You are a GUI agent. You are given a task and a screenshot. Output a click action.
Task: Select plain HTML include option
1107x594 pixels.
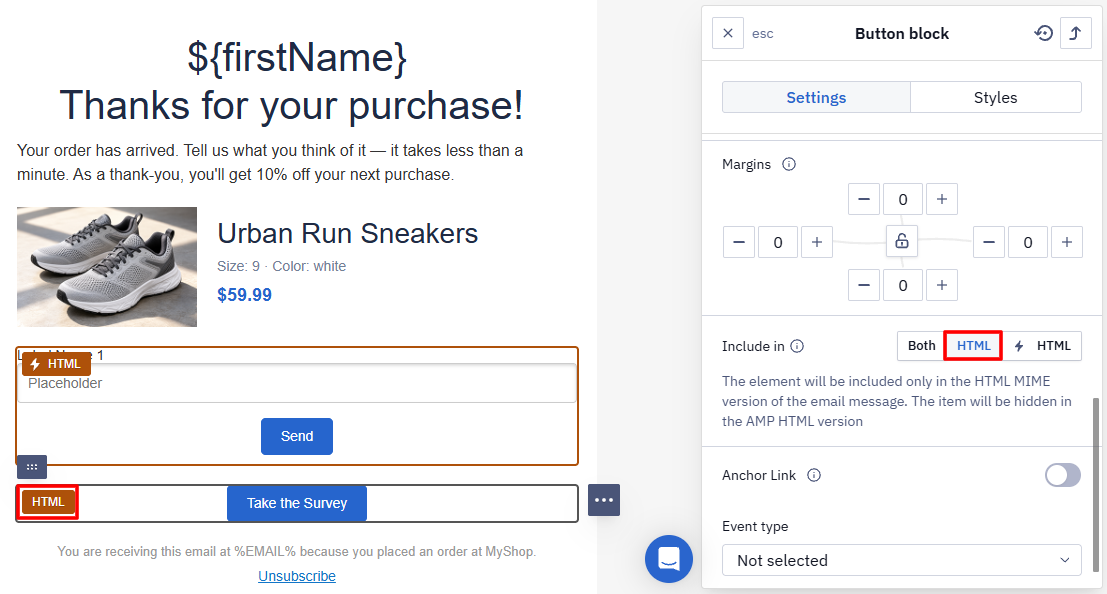(974, 345)
